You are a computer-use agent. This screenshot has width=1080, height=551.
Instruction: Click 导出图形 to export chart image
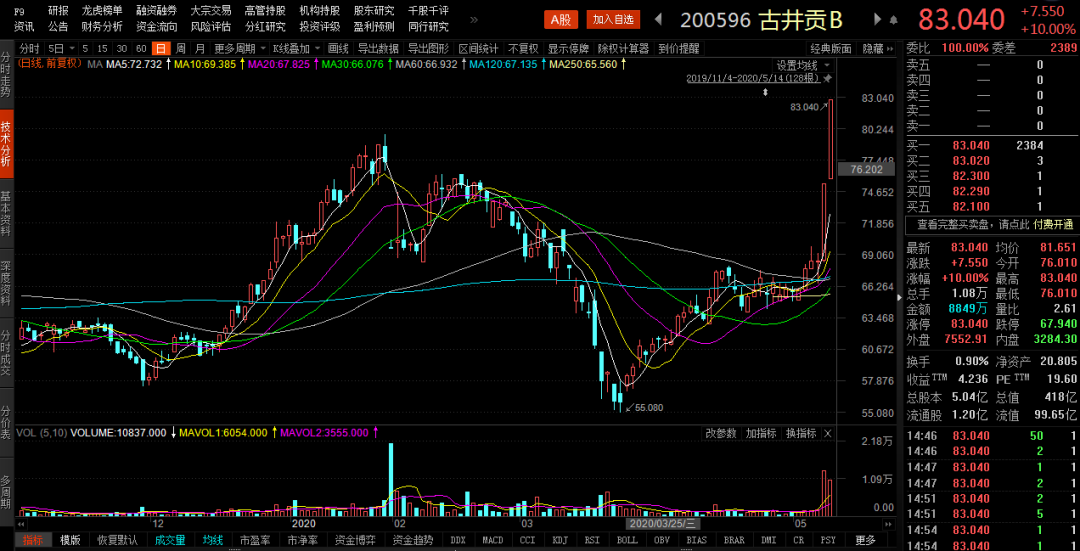point(428,49)
